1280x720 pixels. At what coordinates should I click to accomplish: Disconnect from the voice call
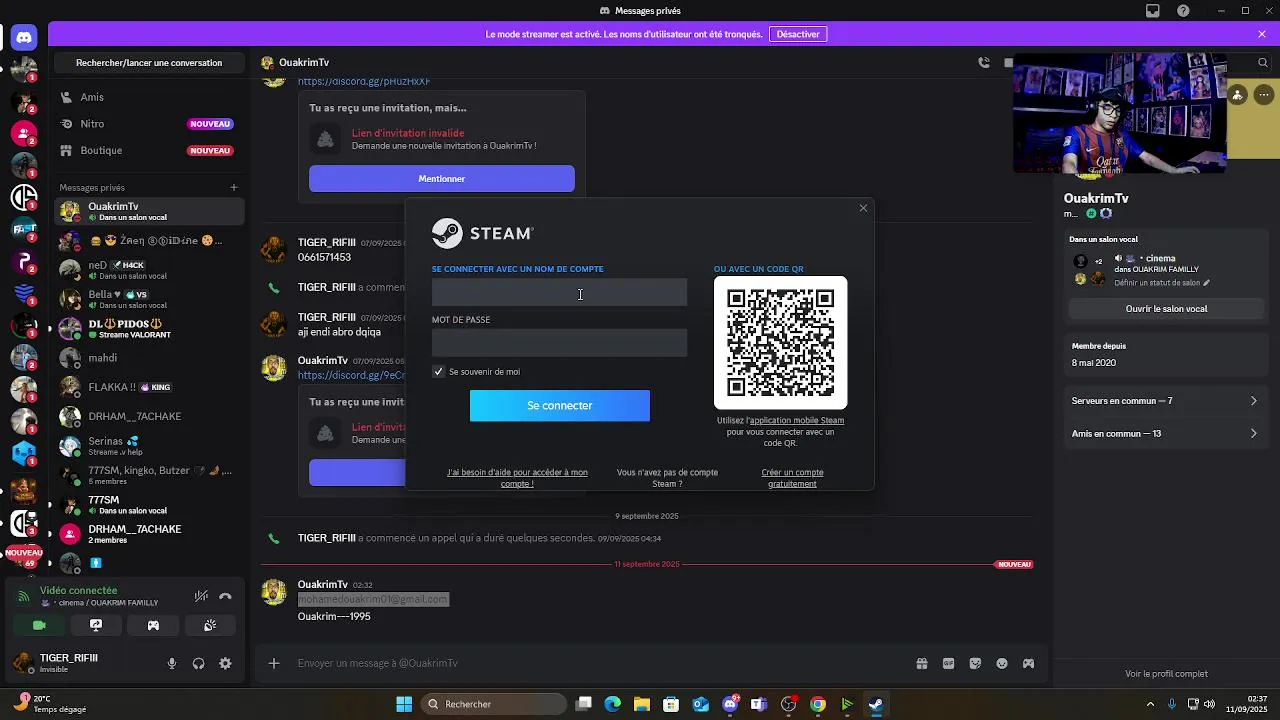(x=225, y=596)
